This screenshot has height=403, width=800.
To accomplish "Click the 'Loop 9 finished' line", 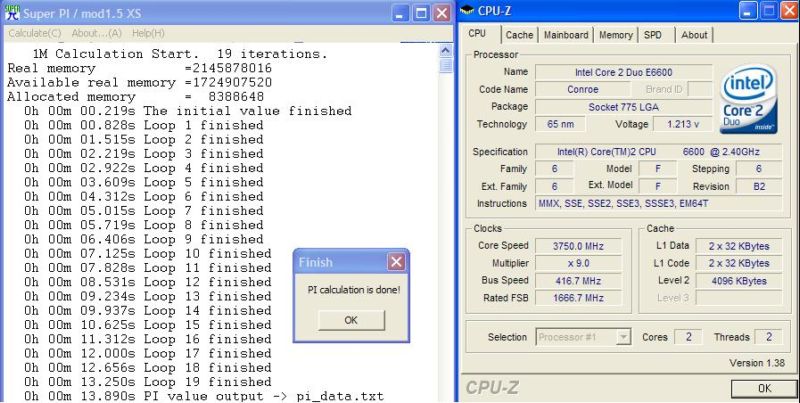I will click(x=143, y=239).
